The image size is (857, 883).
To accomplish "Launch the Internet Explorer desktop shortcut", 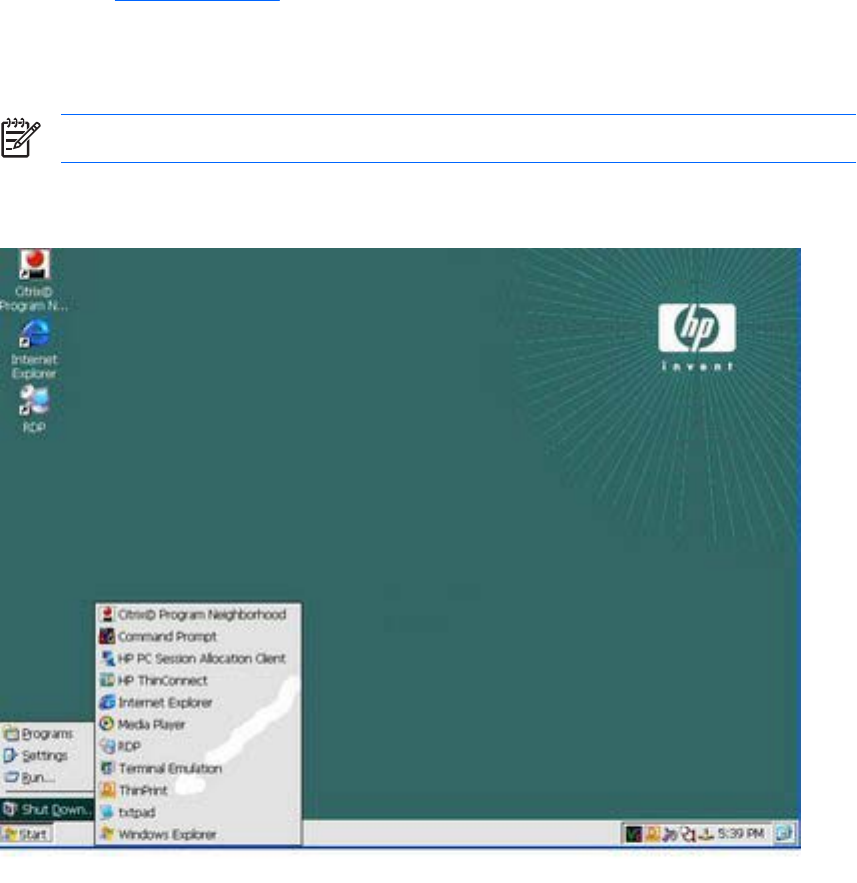I will [34, 349].
